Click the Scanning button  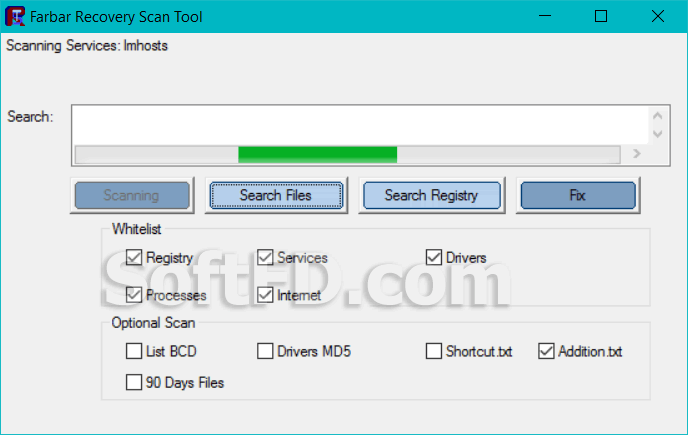click(132, 195)
